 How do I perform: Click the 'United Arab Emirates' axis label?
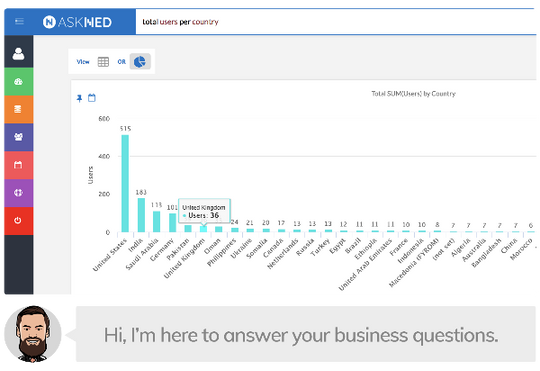365,265
